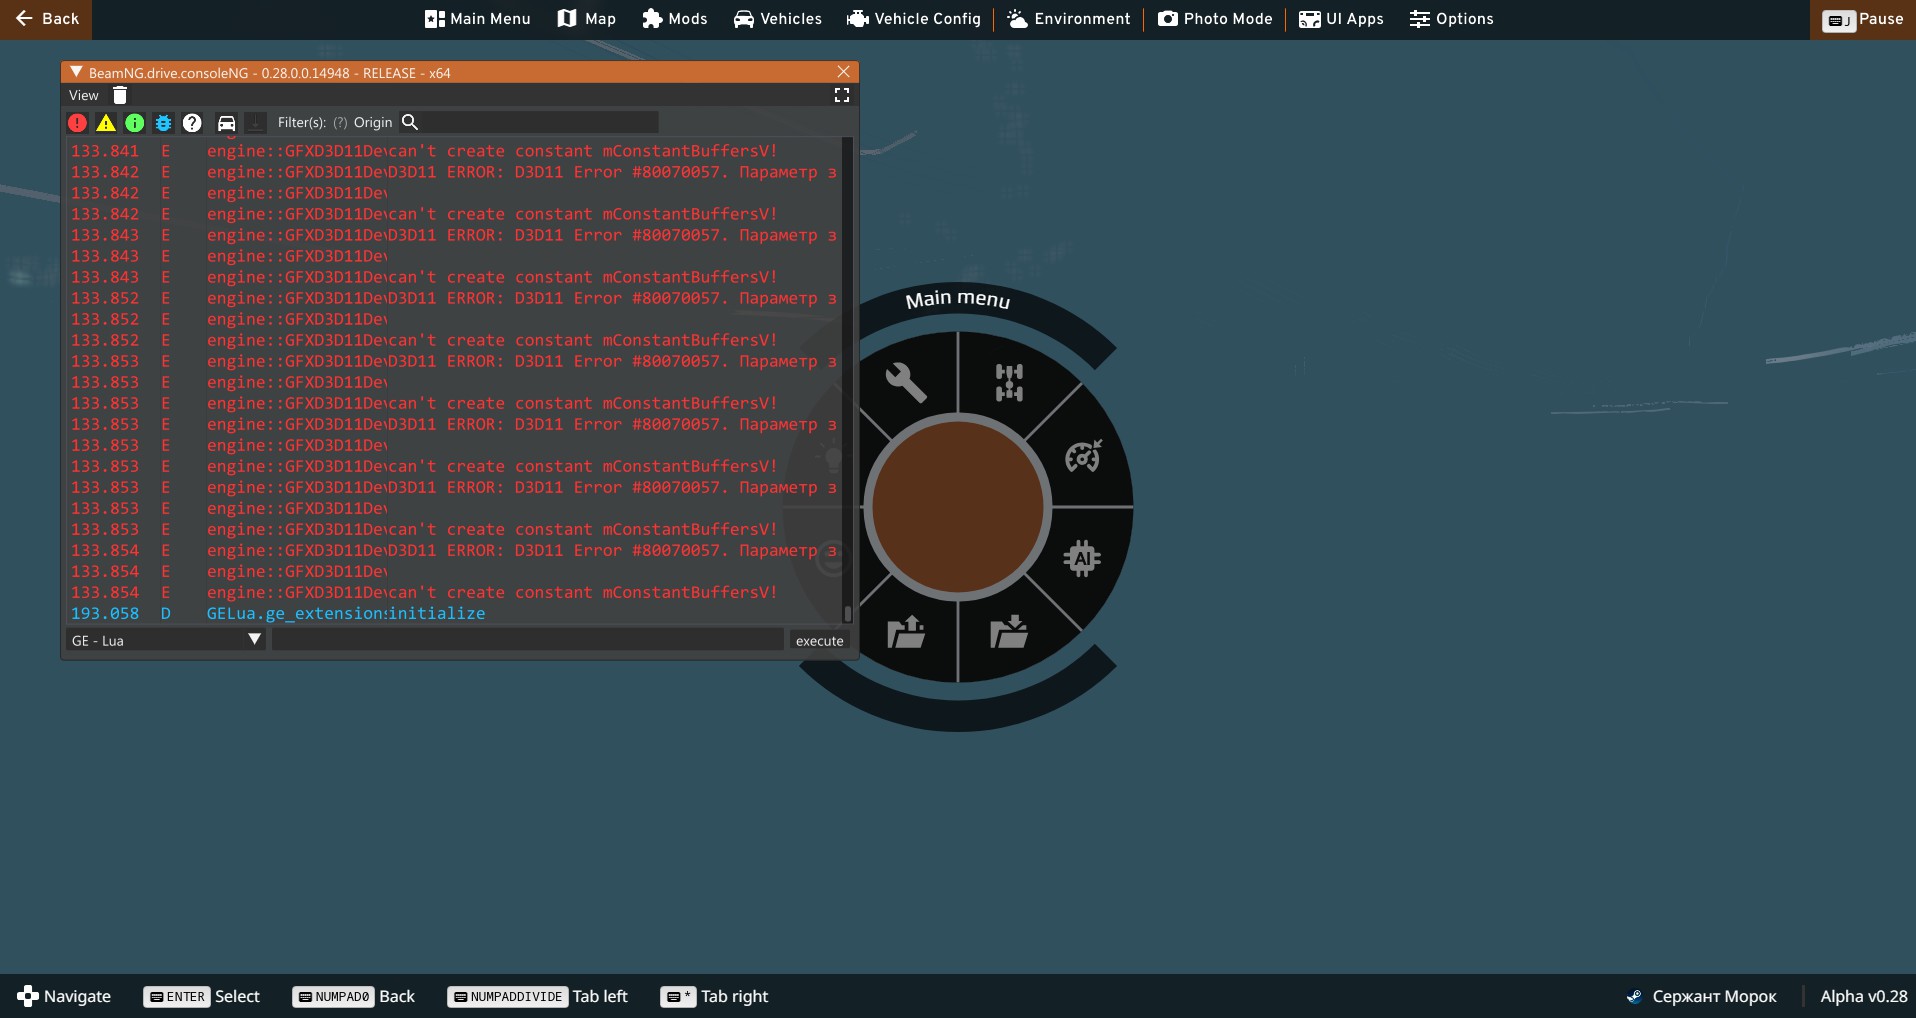1916x1018 pixels.
Task: Toggle the scroll-to-bottom arrow in console
Action: pyautogui.click(x=256, y=122)
